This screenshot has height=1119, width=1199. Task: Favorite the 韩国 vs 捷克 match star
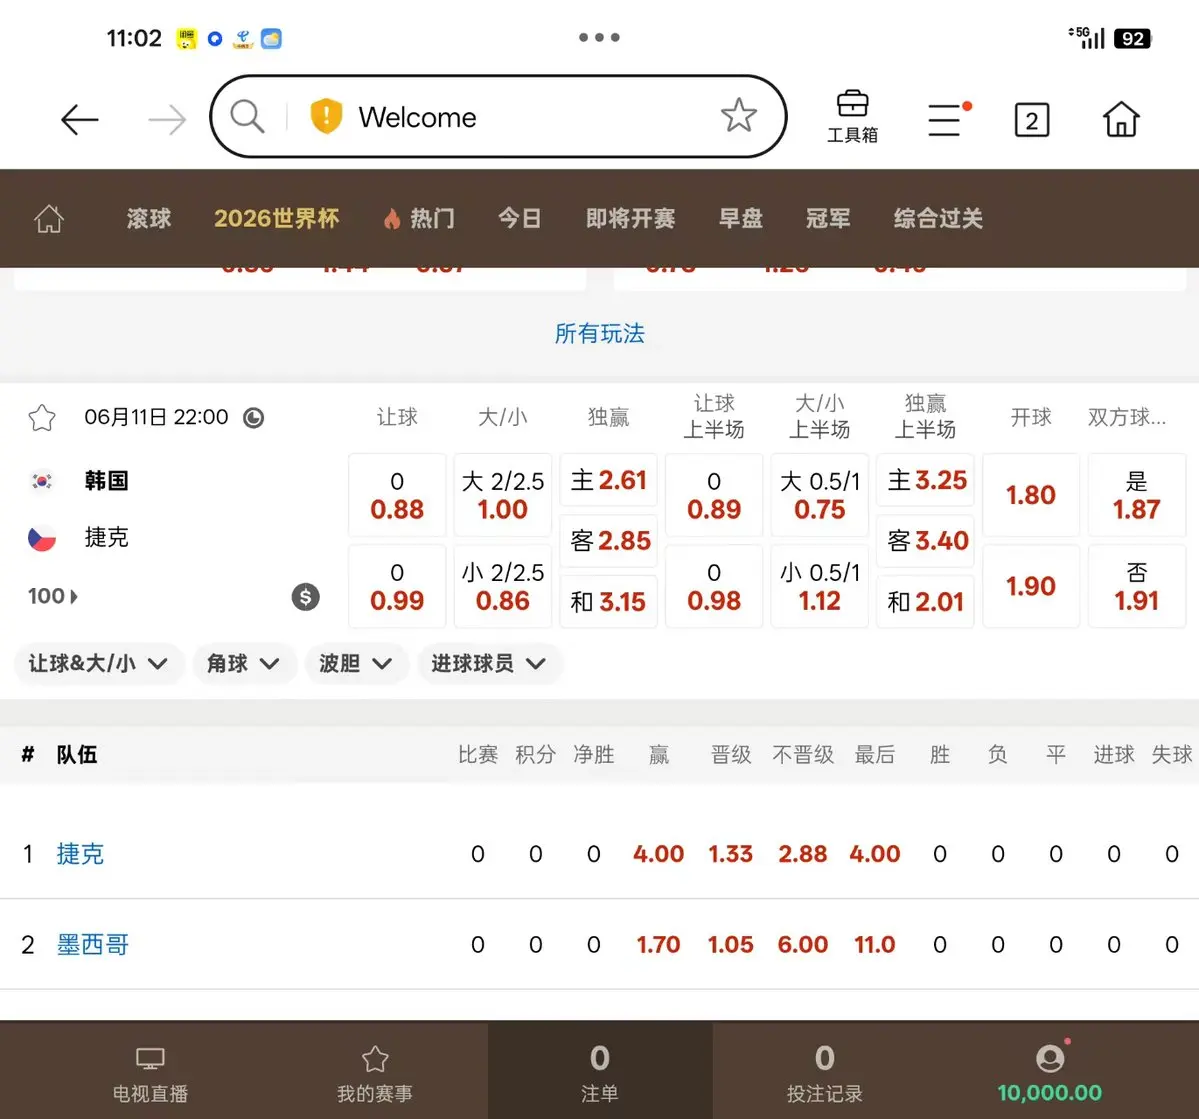[x=42, y=418]
